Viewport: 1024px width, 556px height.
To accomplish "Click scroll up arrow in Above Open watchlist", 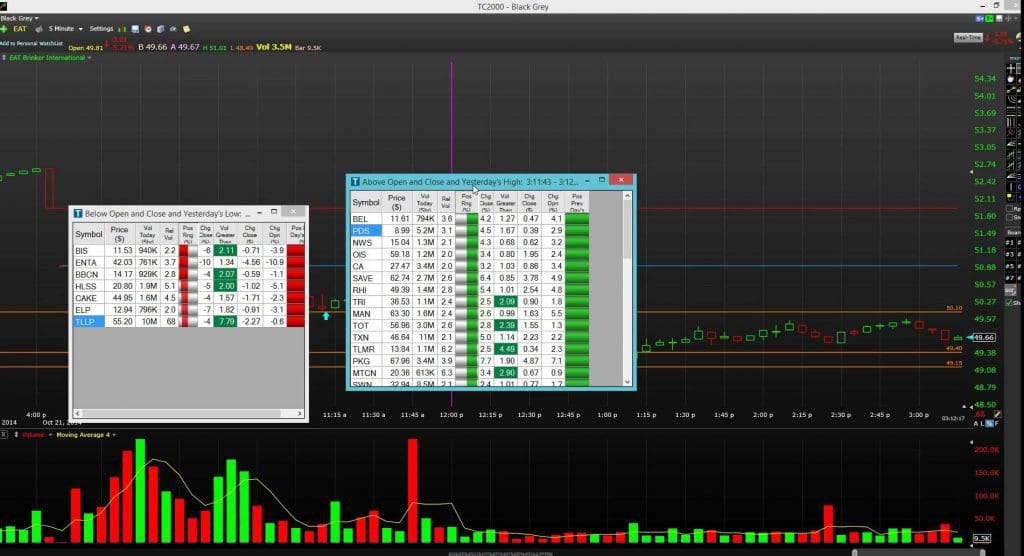I will (628, 195).
